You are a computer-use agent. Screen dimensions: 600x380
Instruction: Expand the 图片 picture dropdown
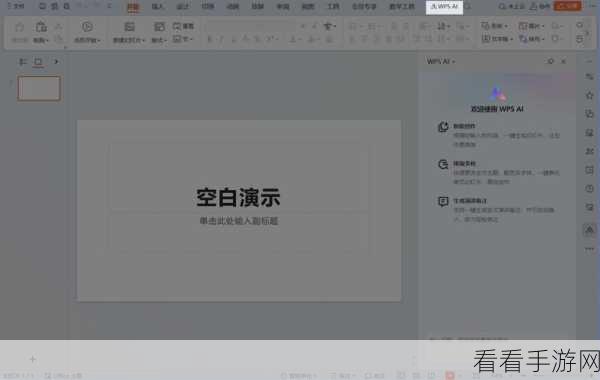coord(531,26)
